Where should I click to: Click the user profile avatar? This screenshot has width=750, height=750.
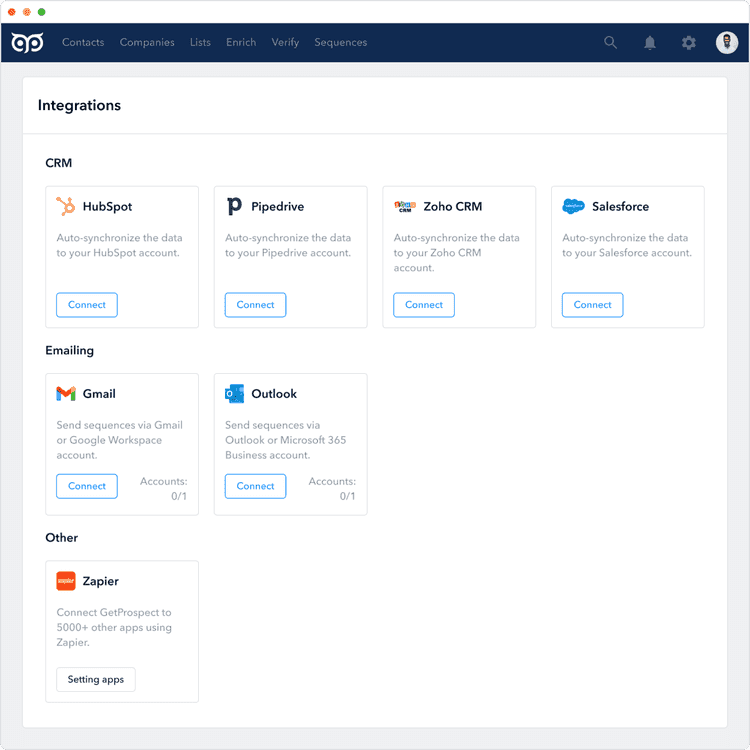(727, 43)
